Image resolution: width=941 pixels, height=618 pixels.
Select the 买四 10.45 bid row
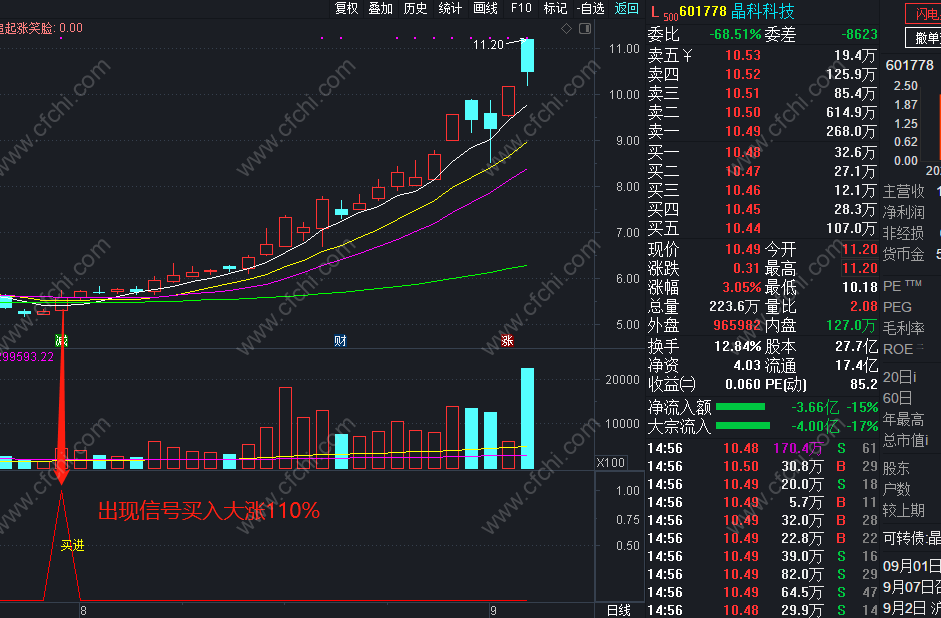(762, 209)
